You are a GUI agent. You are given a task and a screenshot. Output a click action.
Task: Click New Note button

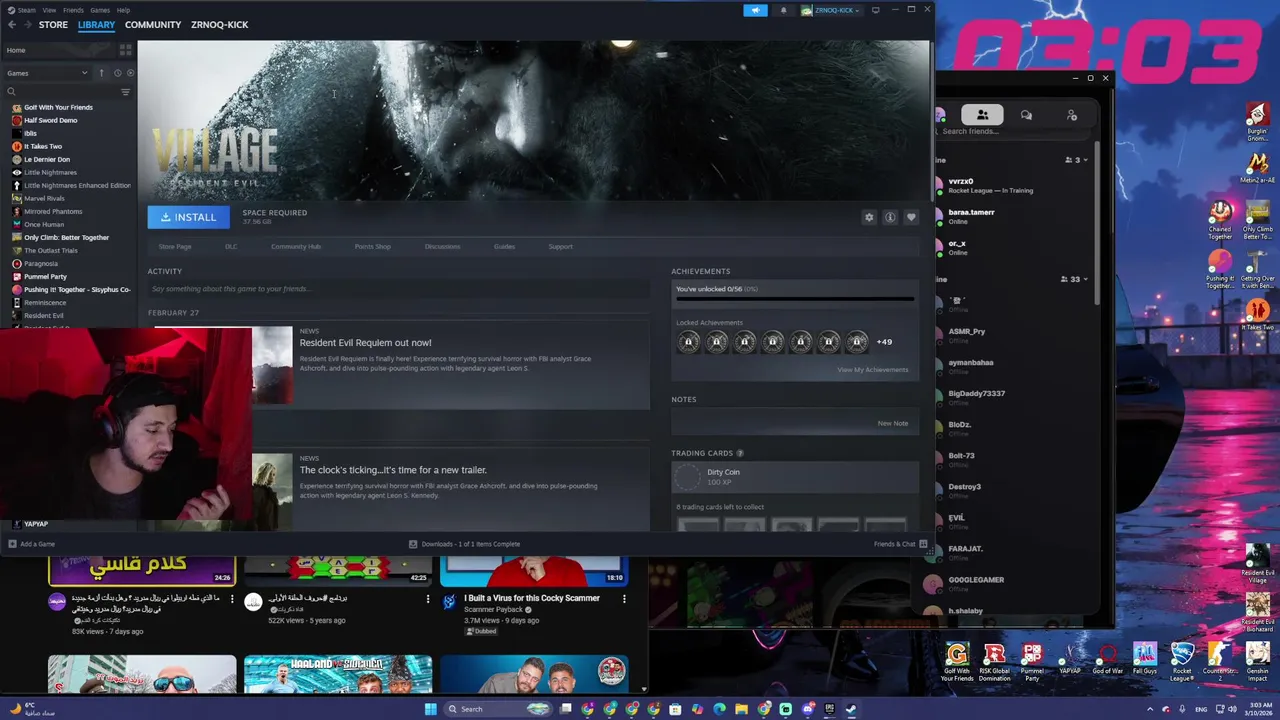893,423
